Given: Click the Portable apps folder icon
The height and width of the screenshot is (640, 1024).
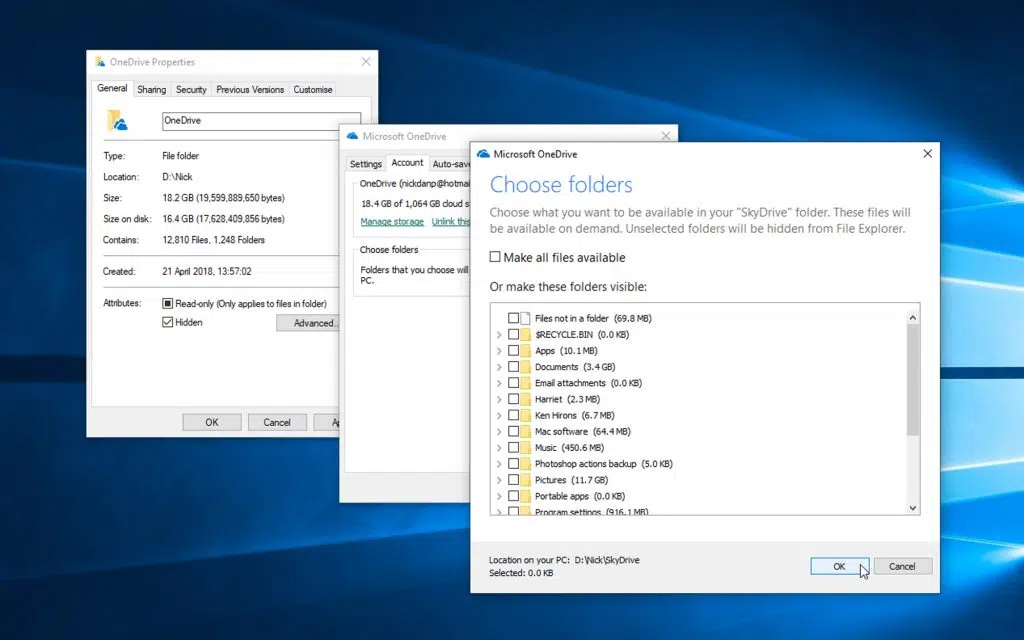Looking at the screenshot, I should click(526, 496).
